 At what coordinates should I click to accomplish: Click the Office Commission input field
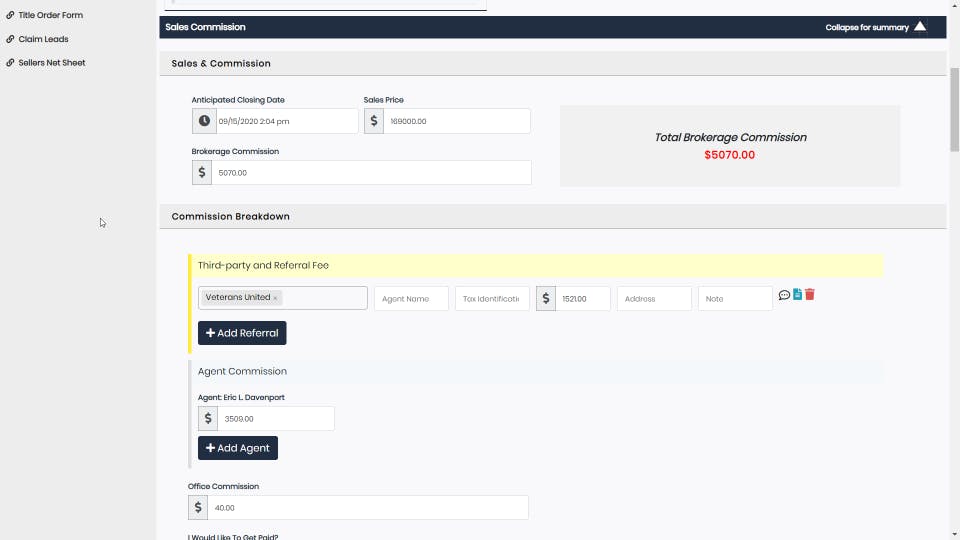[x=367, y=508]
